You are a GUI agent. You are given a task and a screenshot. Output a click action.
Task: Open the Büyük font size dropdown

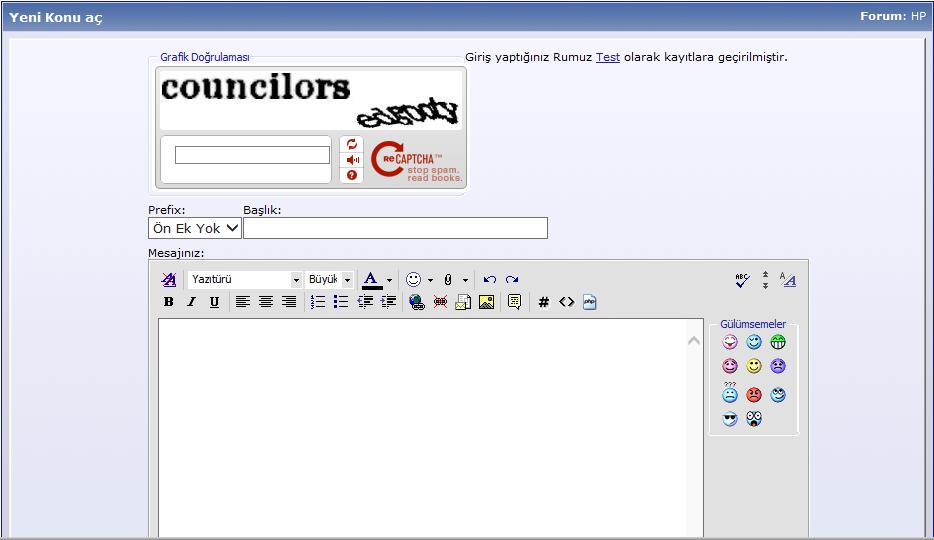tap(329, 279)
